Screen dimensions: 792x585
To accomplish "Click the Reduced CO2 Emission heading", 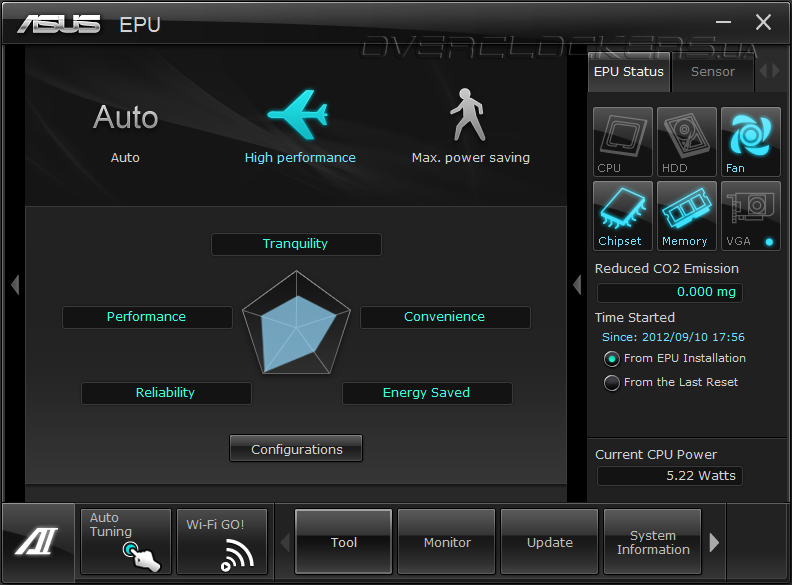I will (666, 268).
